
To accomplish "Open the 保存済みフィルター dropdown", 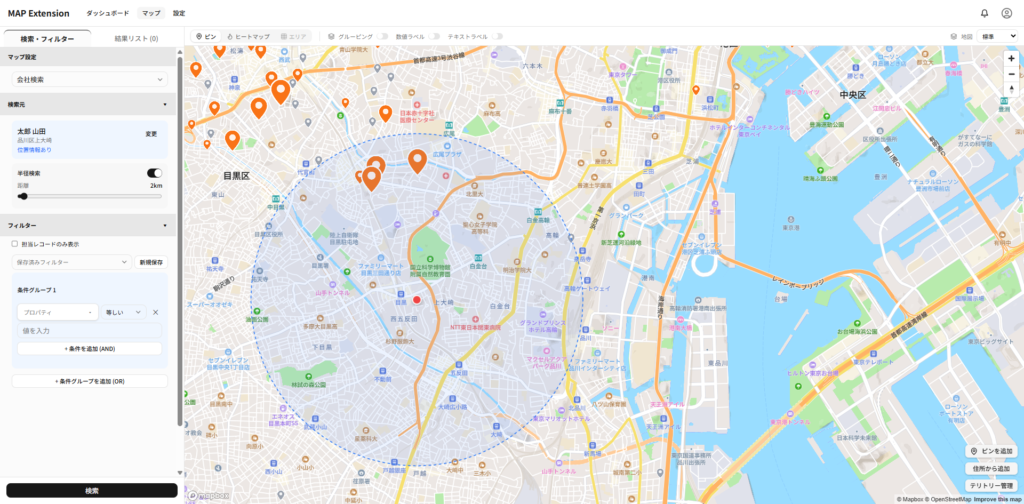I will point(72,262).
